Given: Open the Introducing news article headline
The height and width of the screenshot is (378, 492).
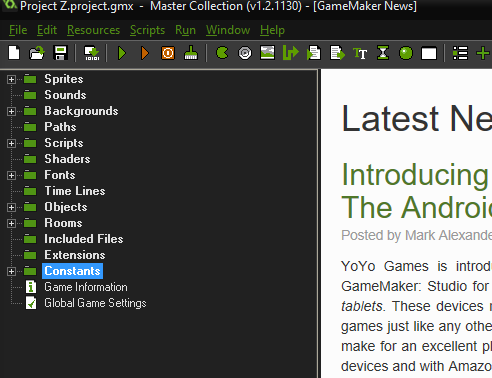Looking at the screenshot, I should point(416,191).
